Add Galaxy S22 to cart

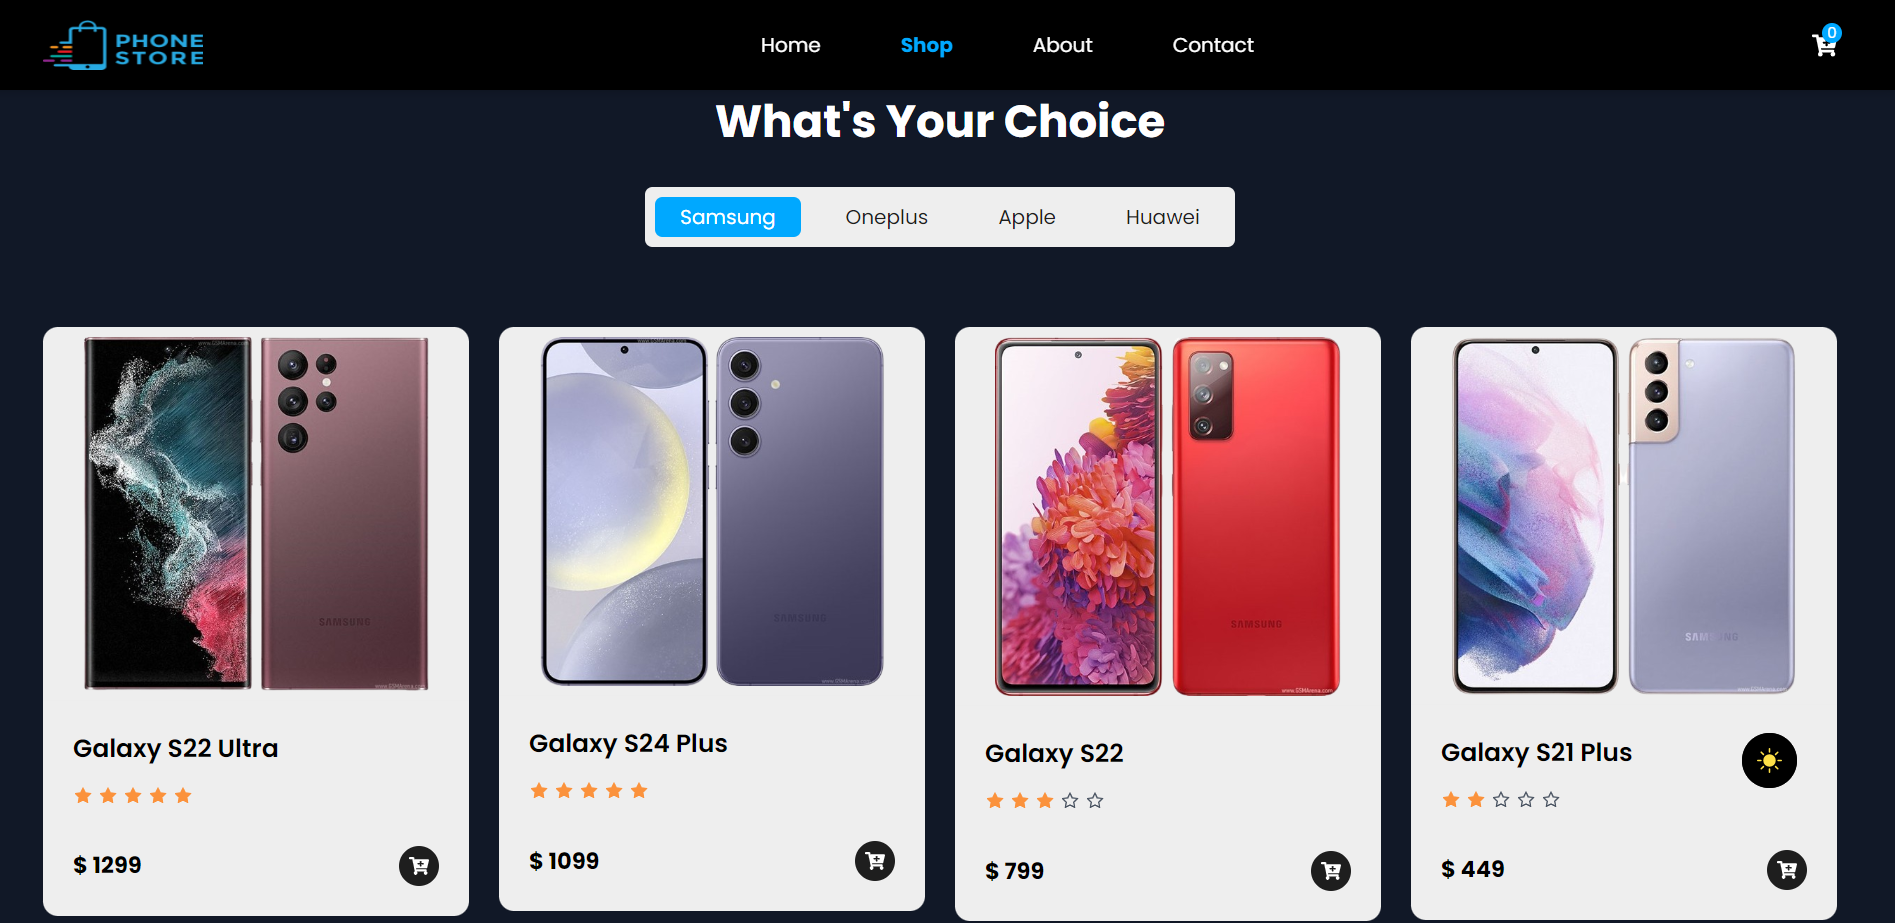[1331, 871]
